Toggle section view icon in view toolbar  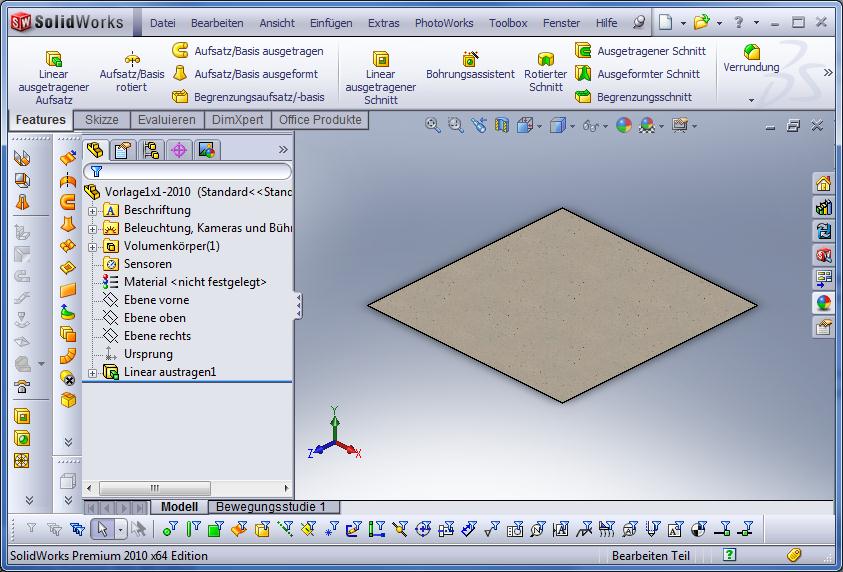point(502,125)
